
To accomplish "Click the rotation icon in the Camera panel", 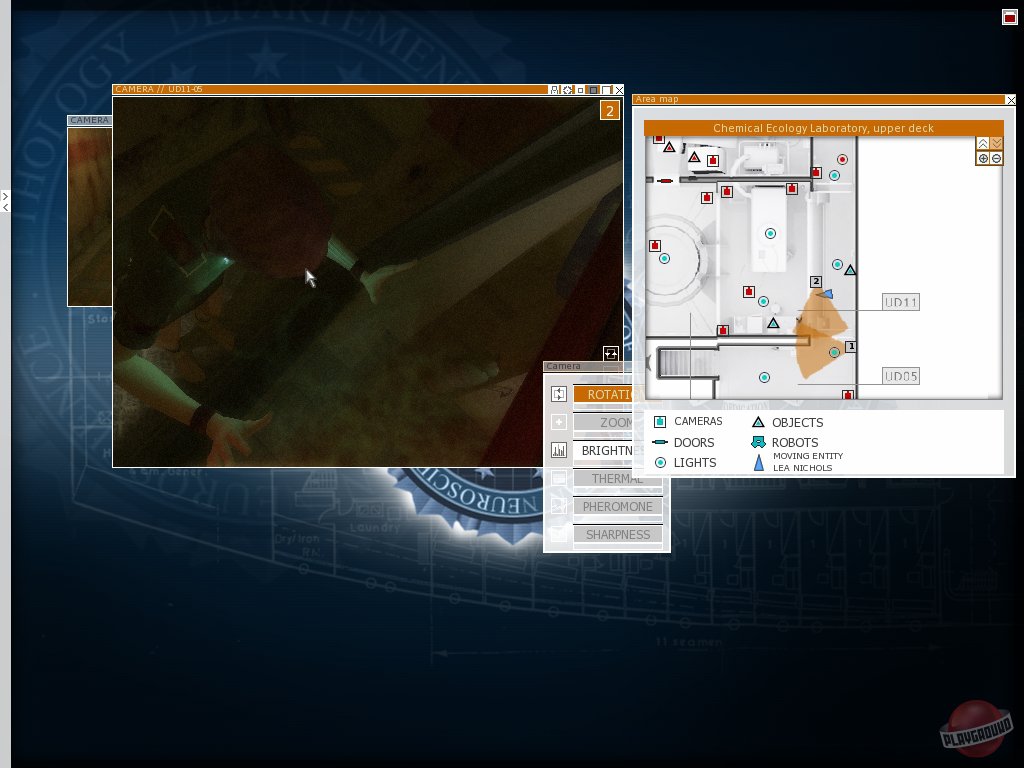I will [559, 394].
